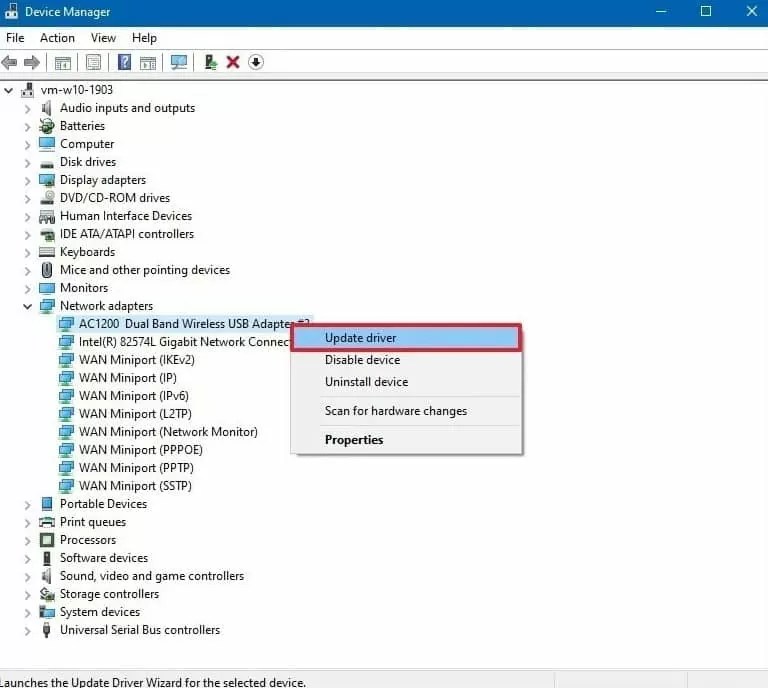Viewport: 768px width, 688px height.
Task: Select WAN Miniport (IKEv2)
Action: [137, 360]
